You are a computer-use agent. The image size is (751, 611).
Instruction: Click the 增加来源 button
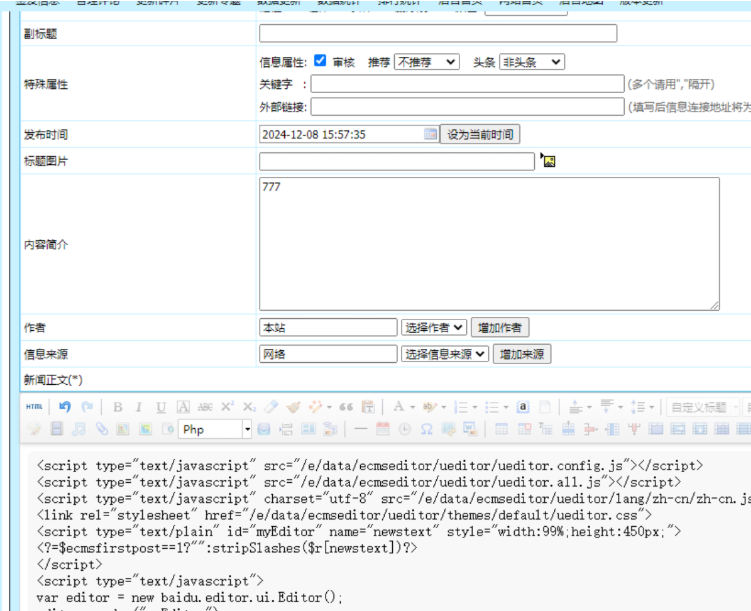[522, 354]
